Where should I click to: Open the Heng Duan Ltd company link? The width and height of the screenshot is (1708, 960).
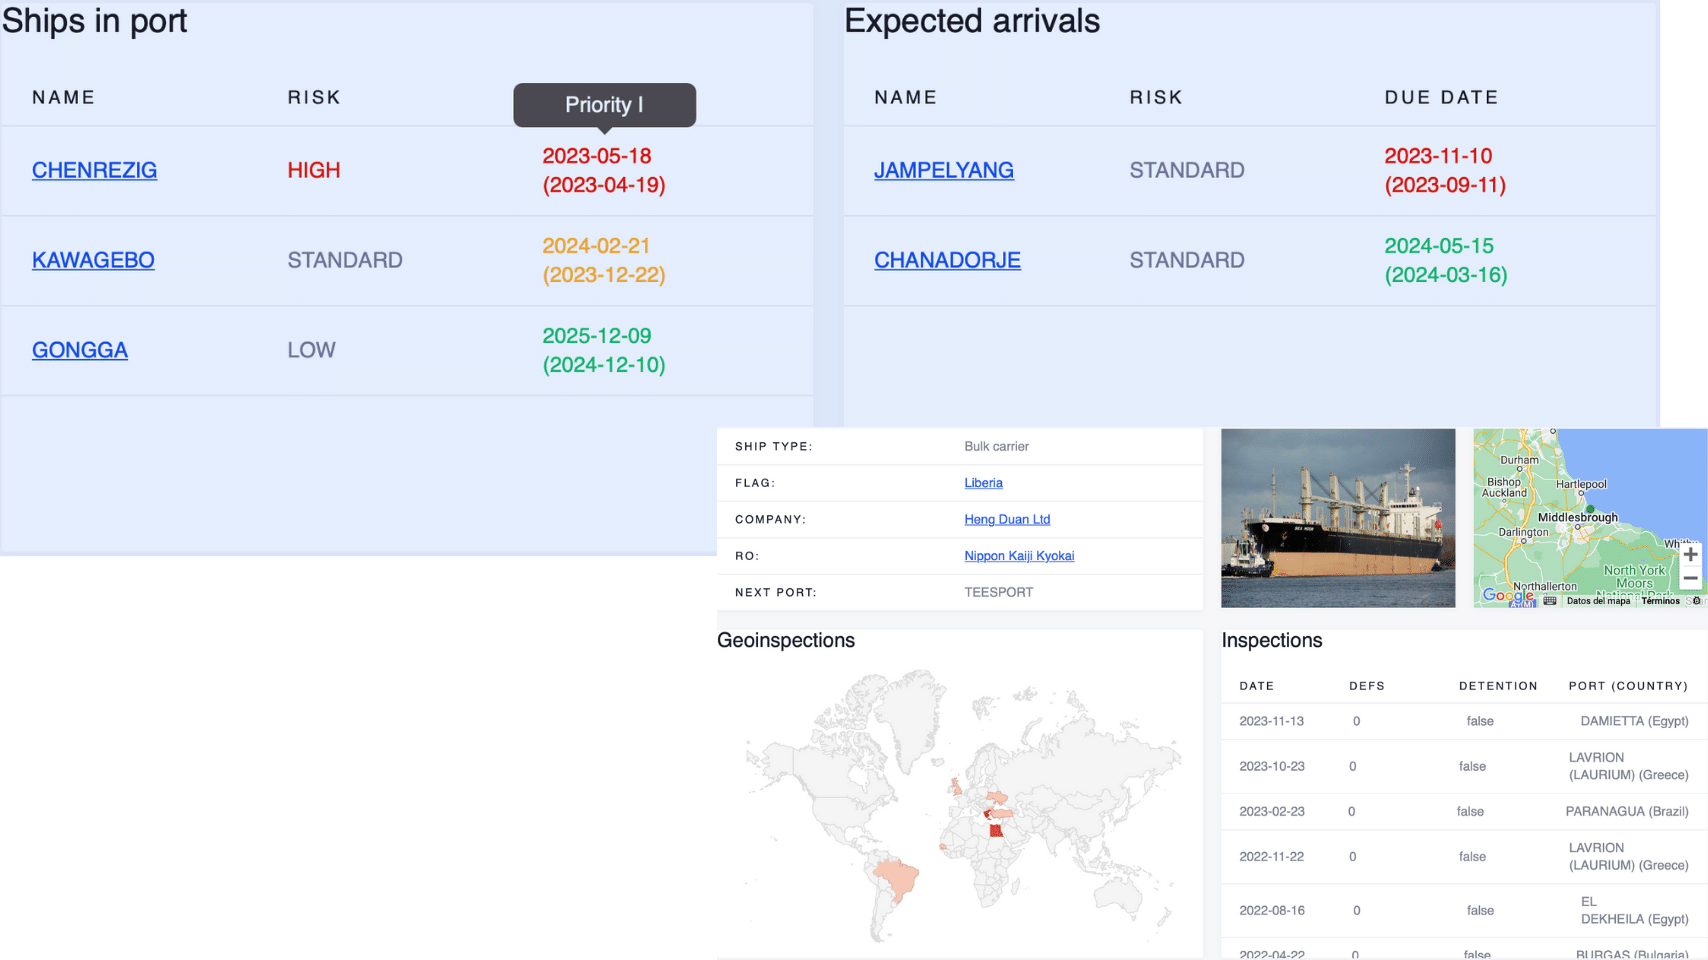click(x=1007, y=519)
